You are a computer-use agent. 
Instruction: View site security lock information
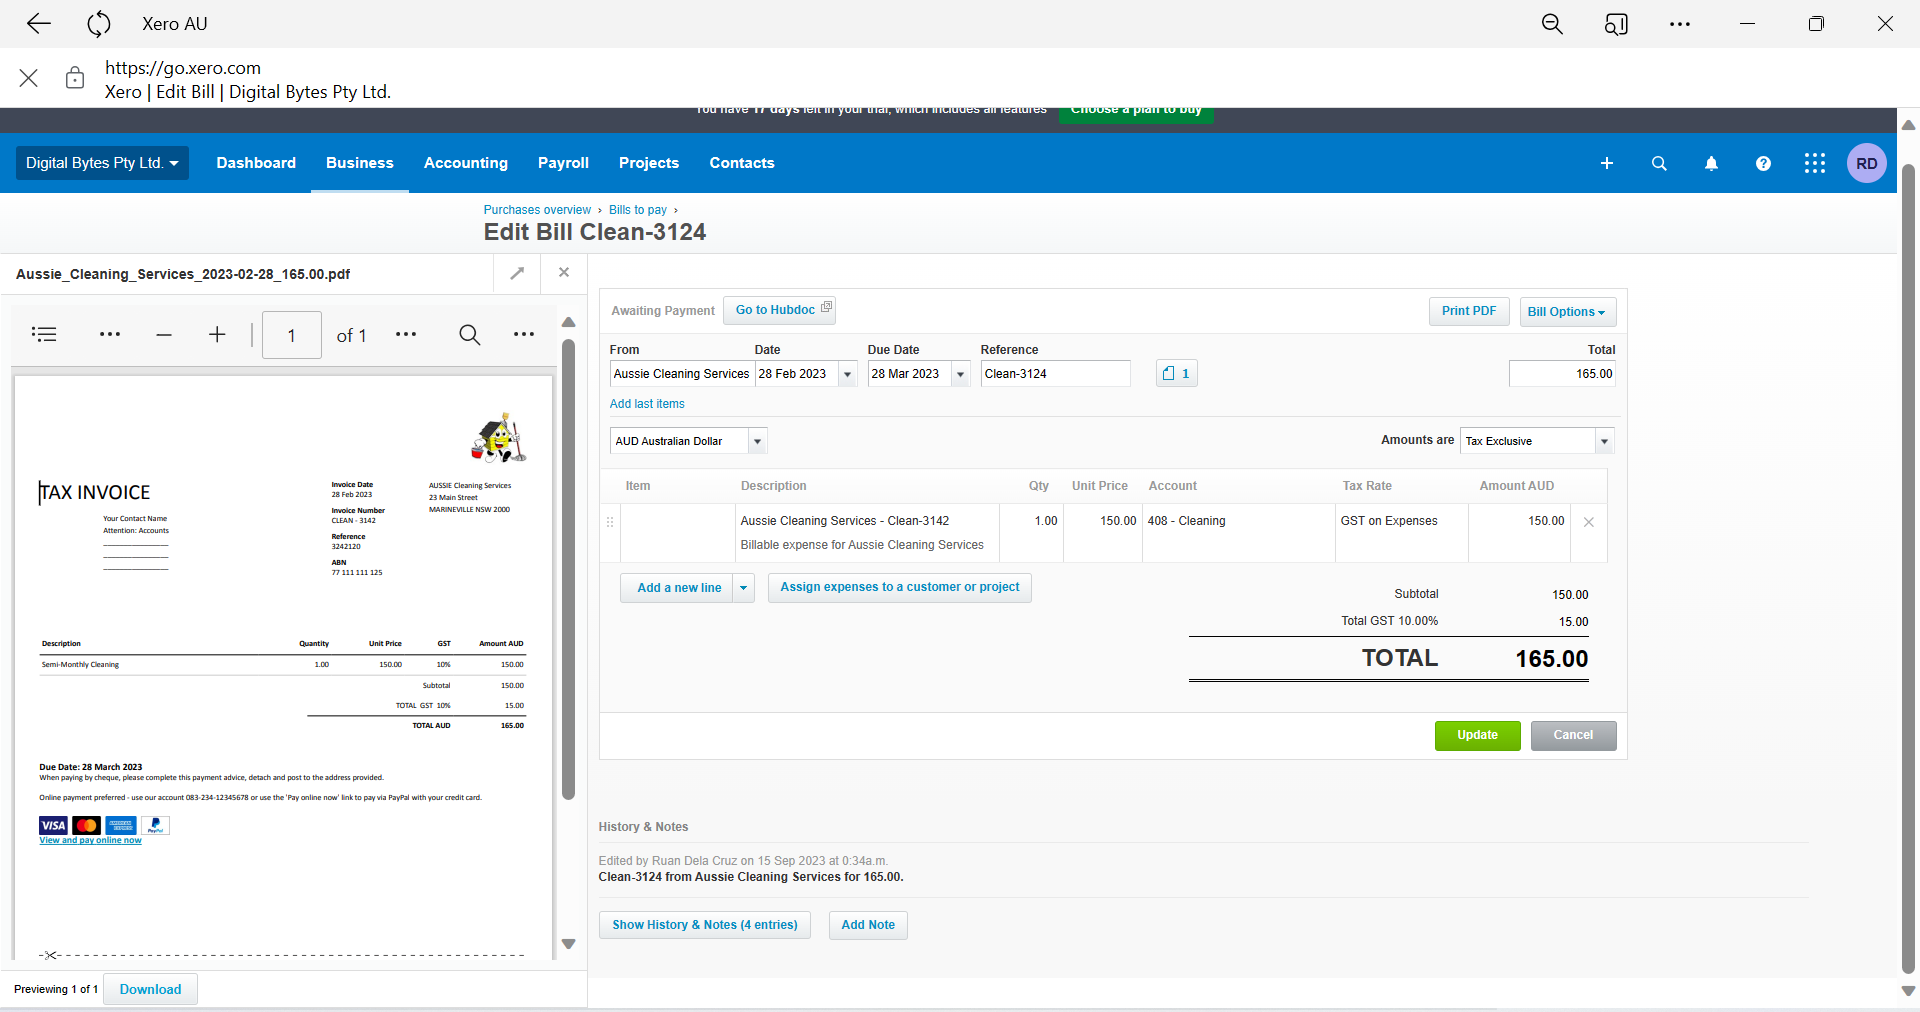[75, 78]
